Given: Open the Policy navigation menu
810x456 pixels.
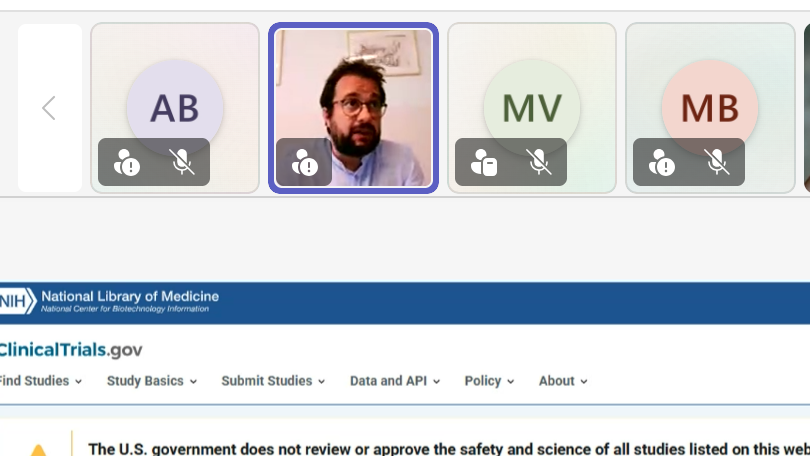Looking at the screenshot, I should (x=489, y=381).
